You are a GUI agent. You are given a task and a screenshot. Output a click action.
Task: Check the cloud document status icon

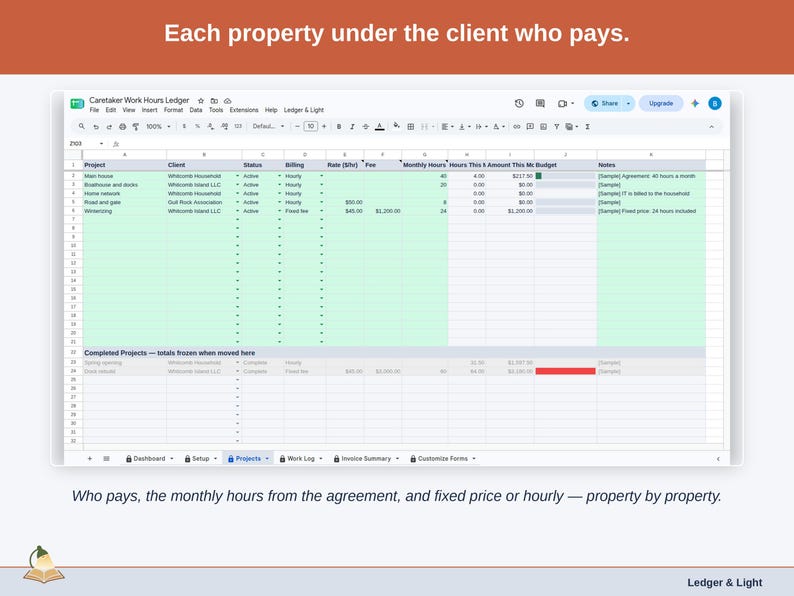[x=228, y=101]
